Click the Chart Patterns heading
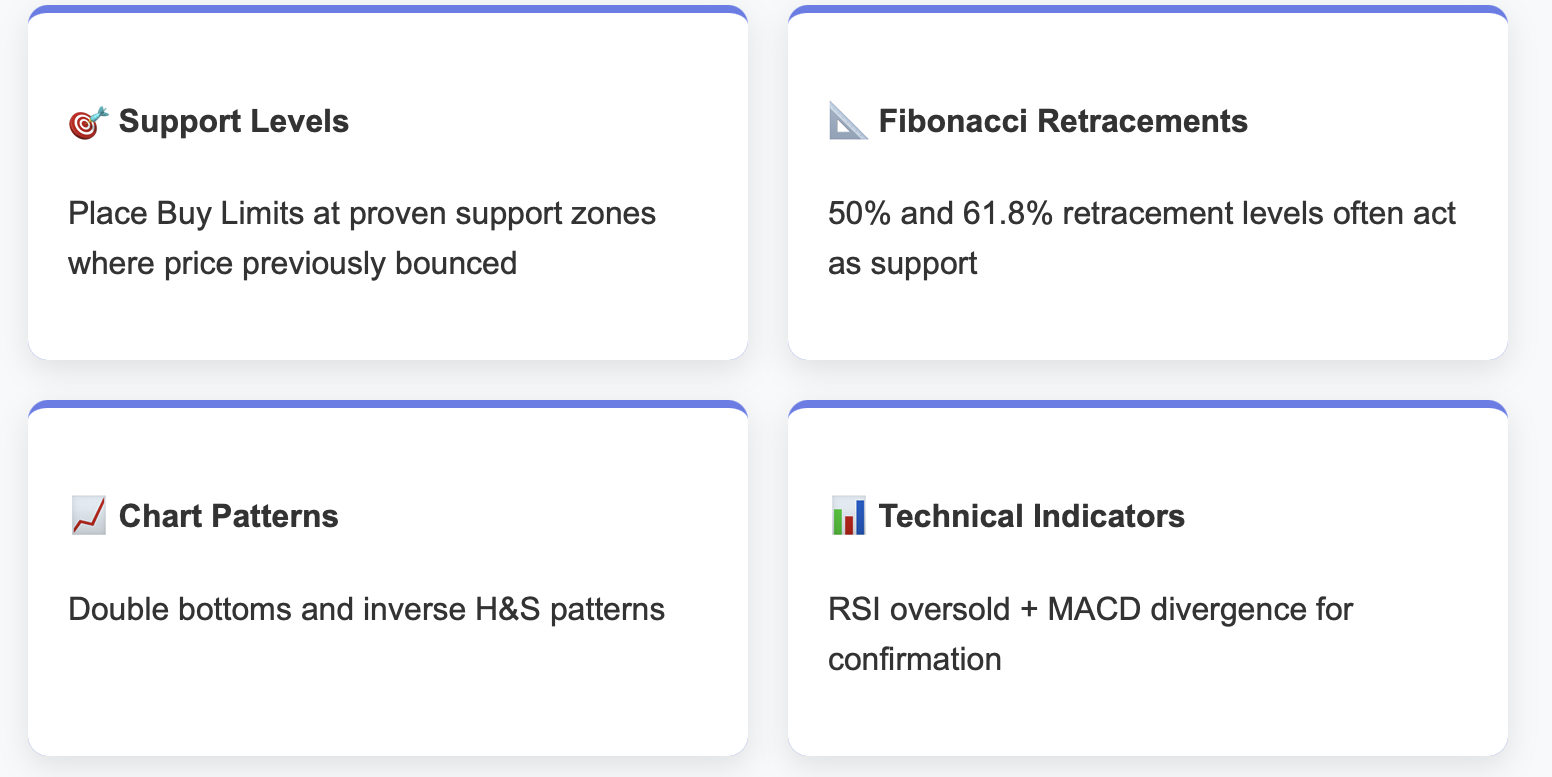This screenshot has width=1552, height=777. [229, 517]
